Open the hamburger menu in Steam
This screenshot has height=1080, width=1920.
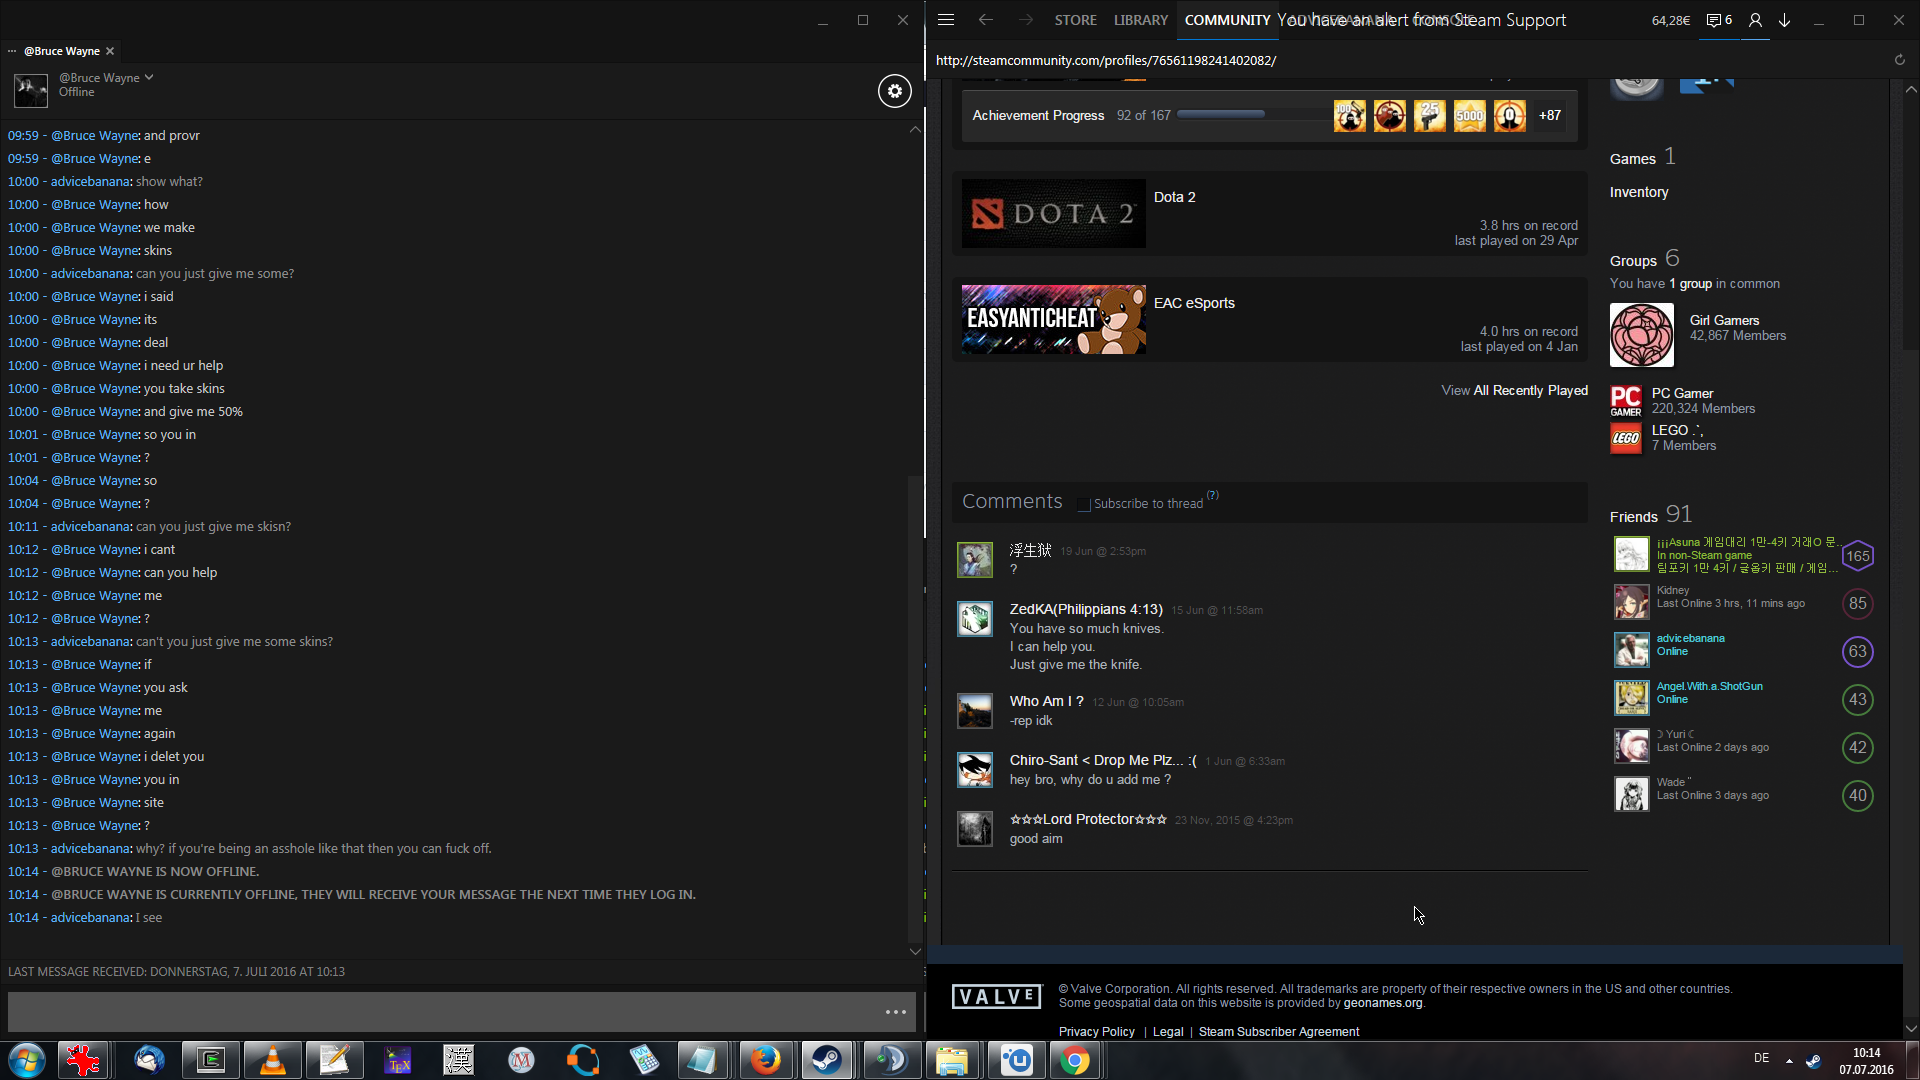pyautogui.click(x=946, y=20)
